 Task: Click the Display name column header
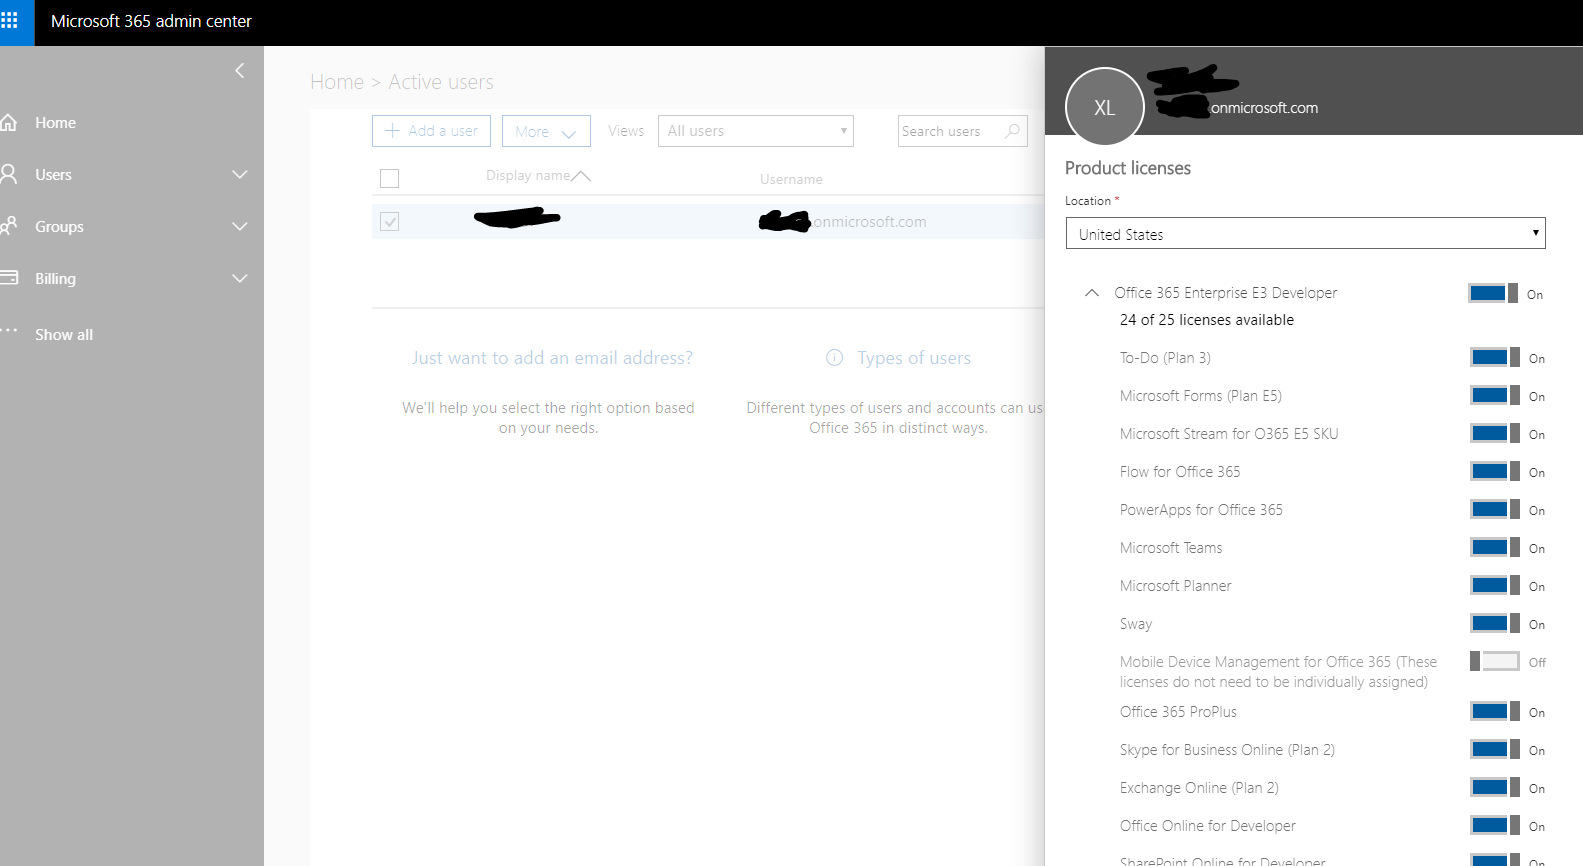(528, 176)
